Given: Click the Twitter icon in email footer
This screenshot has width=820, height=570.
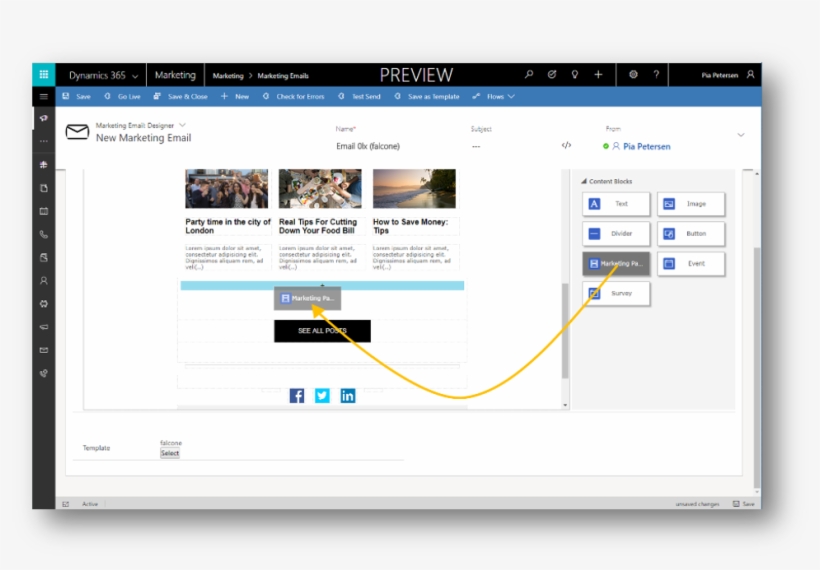Looking at the screenshot, I should [x=322, y=396].
